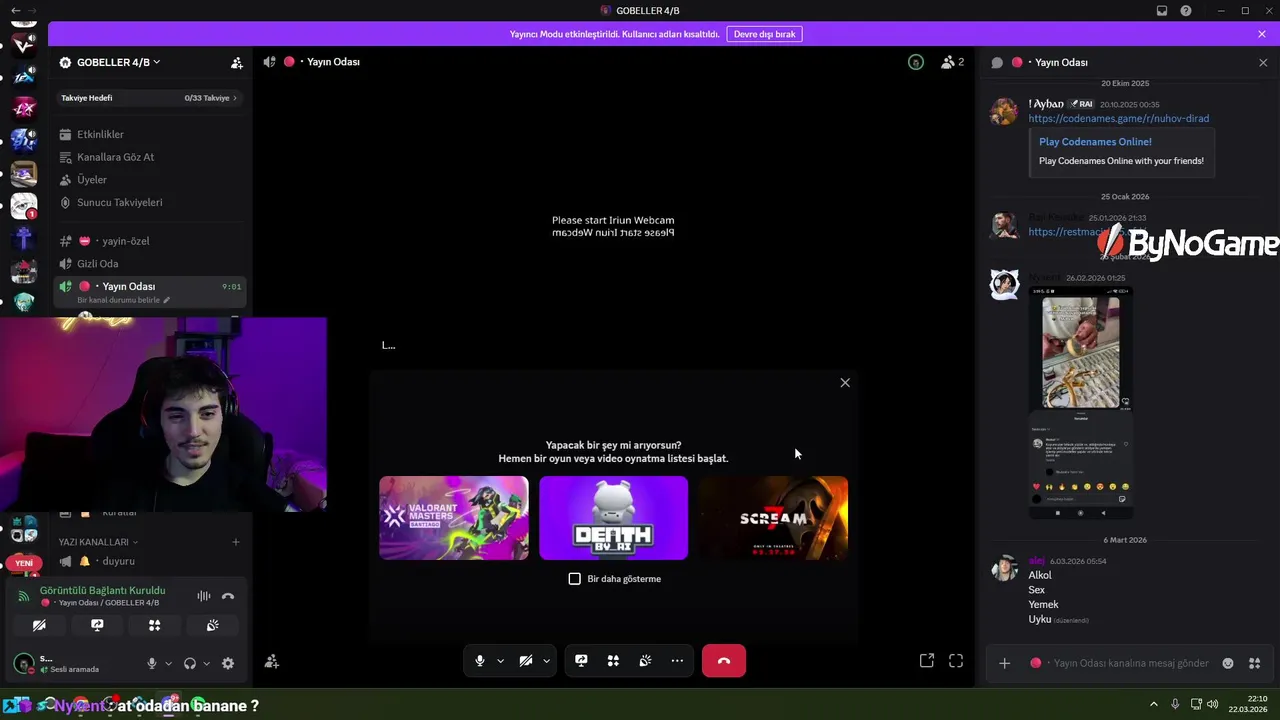
Task: Expand Takviye Hedefi boost goal arrow
Action: (x=235, y=98)
